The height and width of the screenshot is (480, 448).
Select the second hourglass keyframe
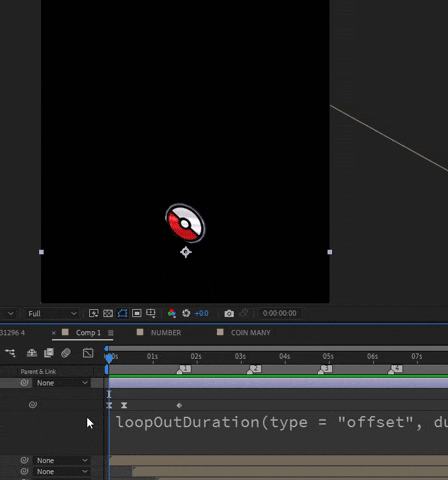124,405
